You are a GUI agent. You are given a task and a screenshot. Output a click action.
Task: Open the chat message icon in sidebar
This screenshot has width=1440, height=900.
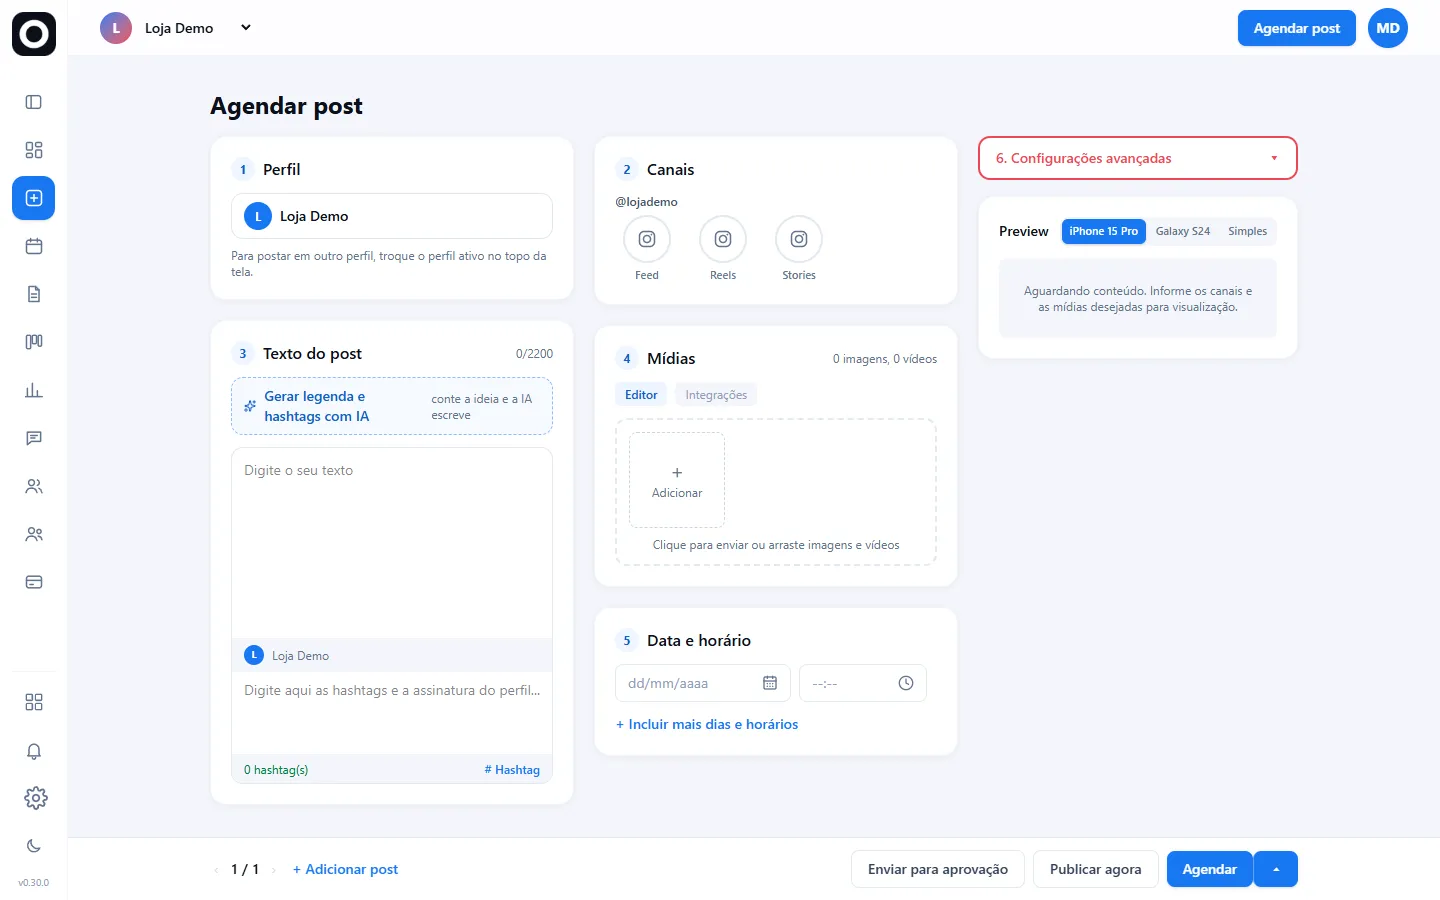coord(34,438)
